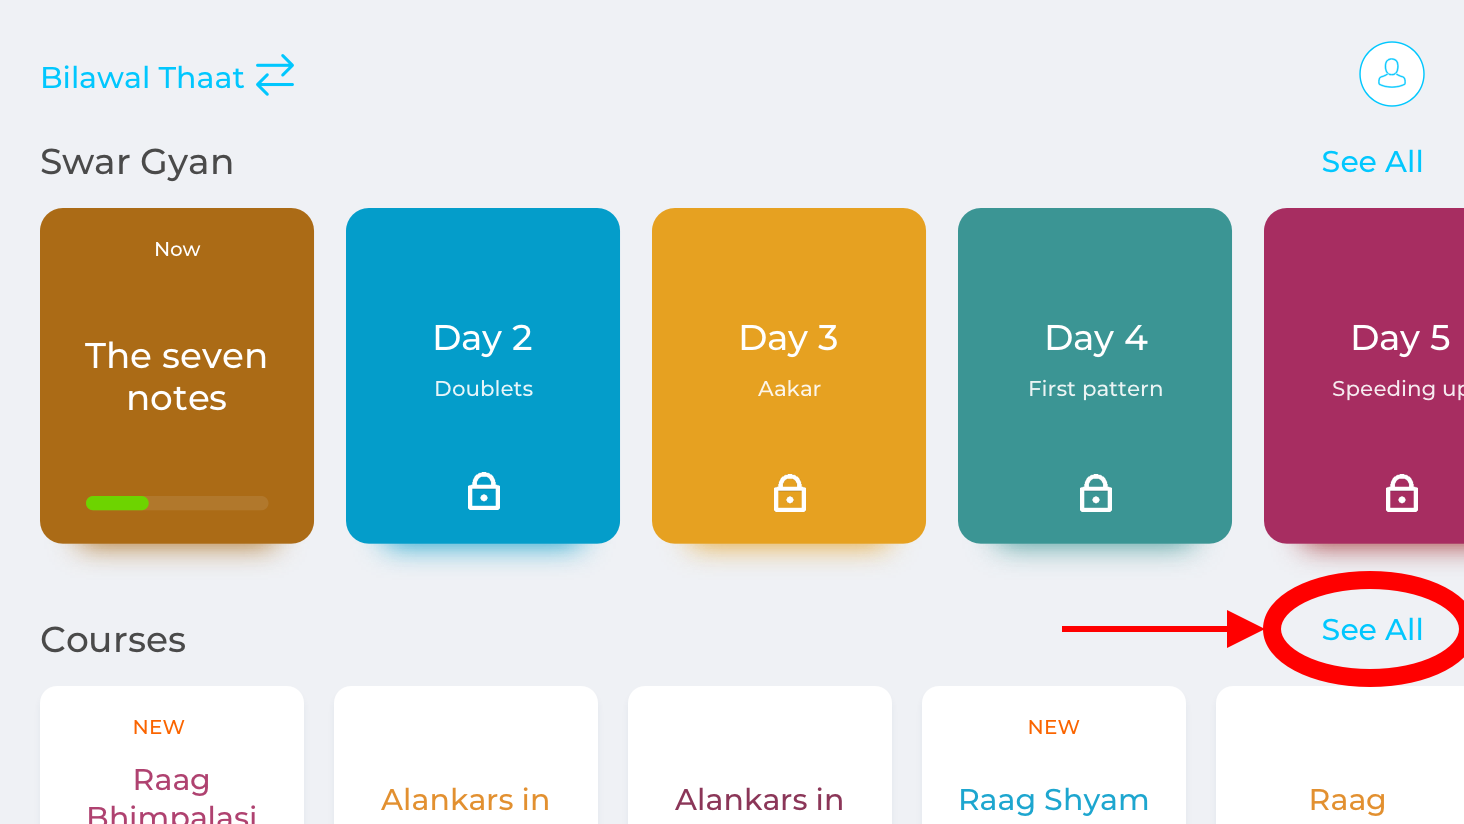
Task: Tap the lock icon on Day 4 card
Action: (x=1096, y=493)
